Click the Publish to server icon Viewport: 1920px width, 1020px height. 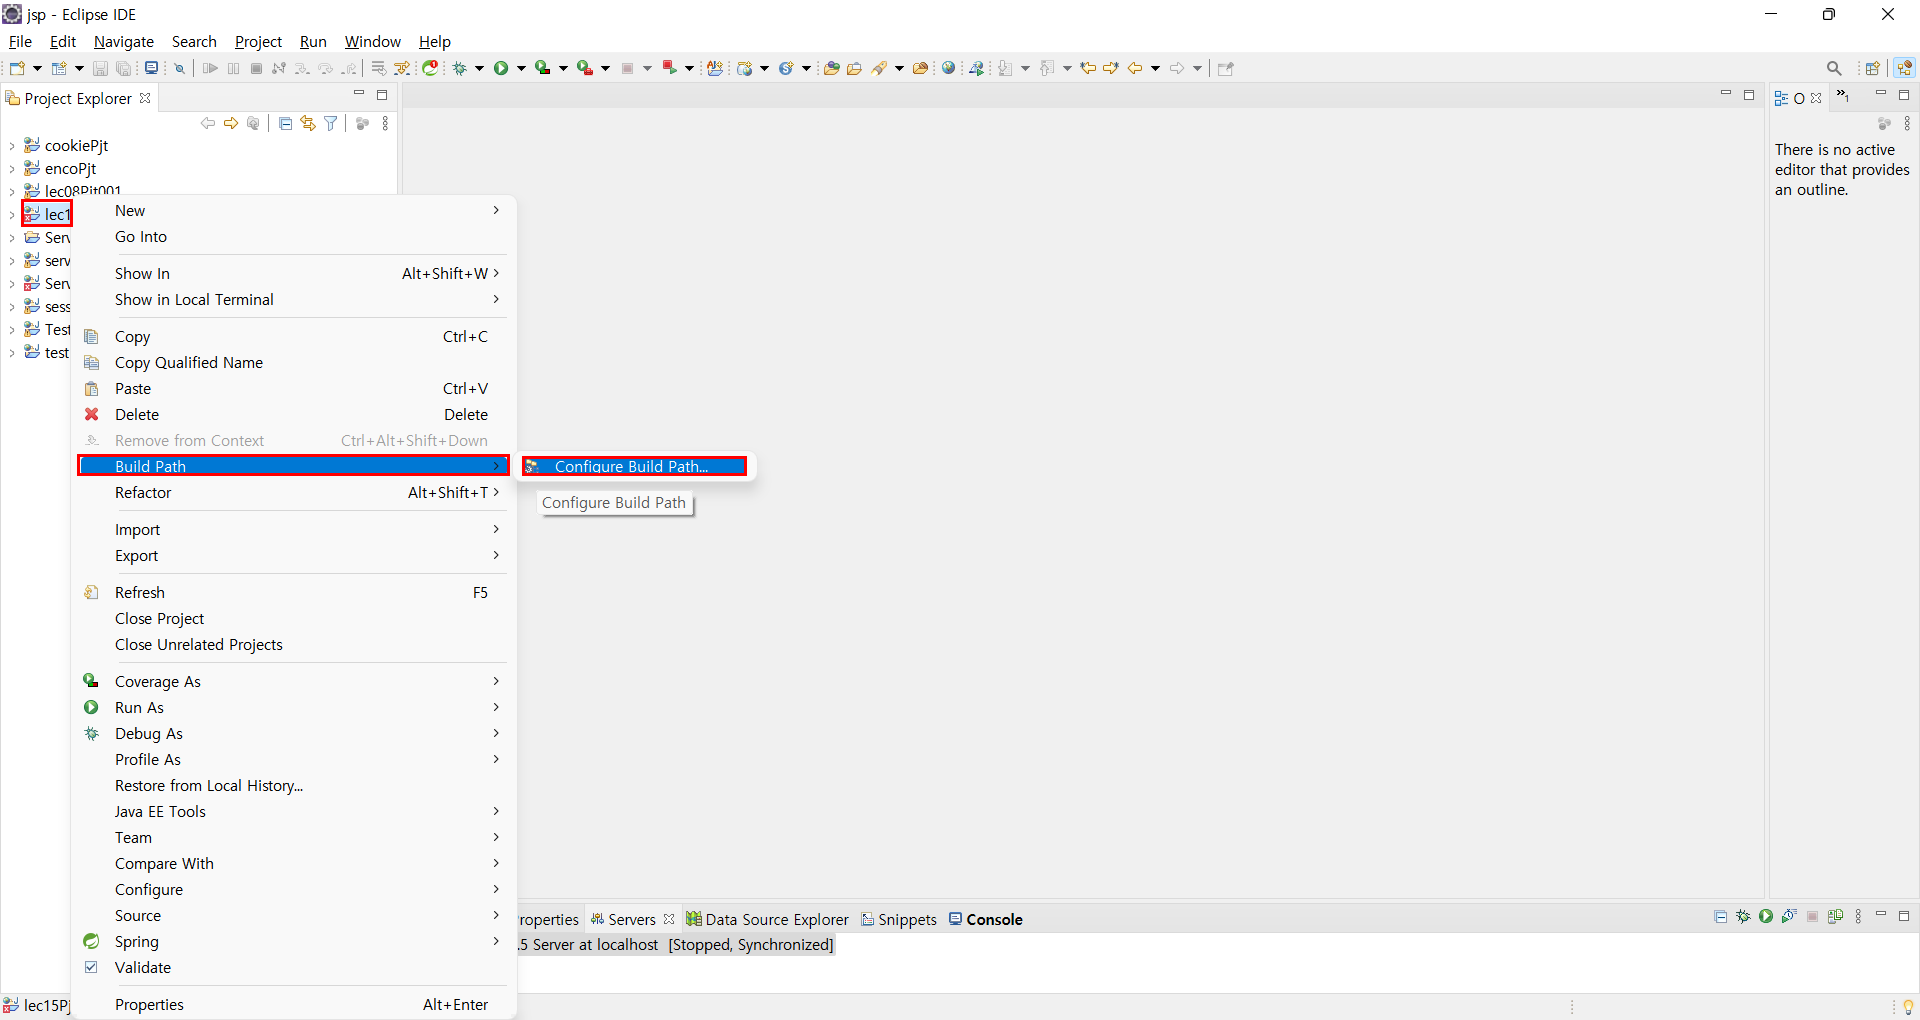pos(1835,916)
